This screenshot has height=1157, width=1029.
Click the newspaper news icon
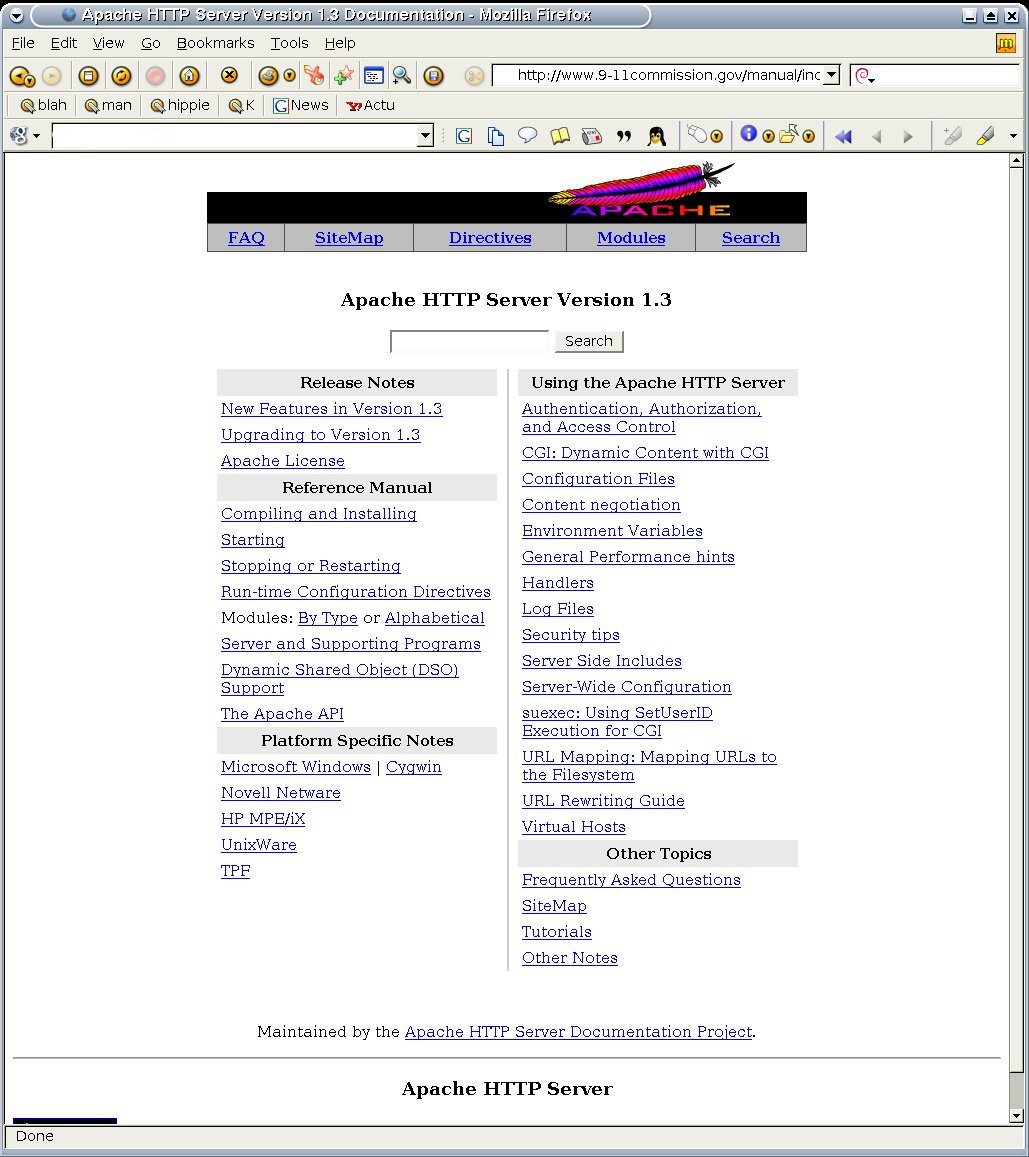click(x=592, y=136)
